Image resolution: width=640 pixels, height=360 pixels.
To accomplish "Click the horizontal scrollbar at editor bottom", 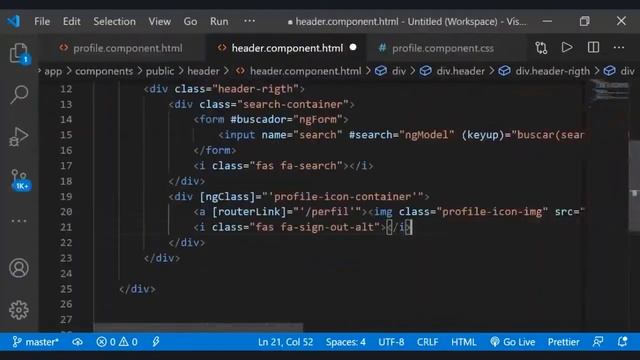I will pos(198,327).
